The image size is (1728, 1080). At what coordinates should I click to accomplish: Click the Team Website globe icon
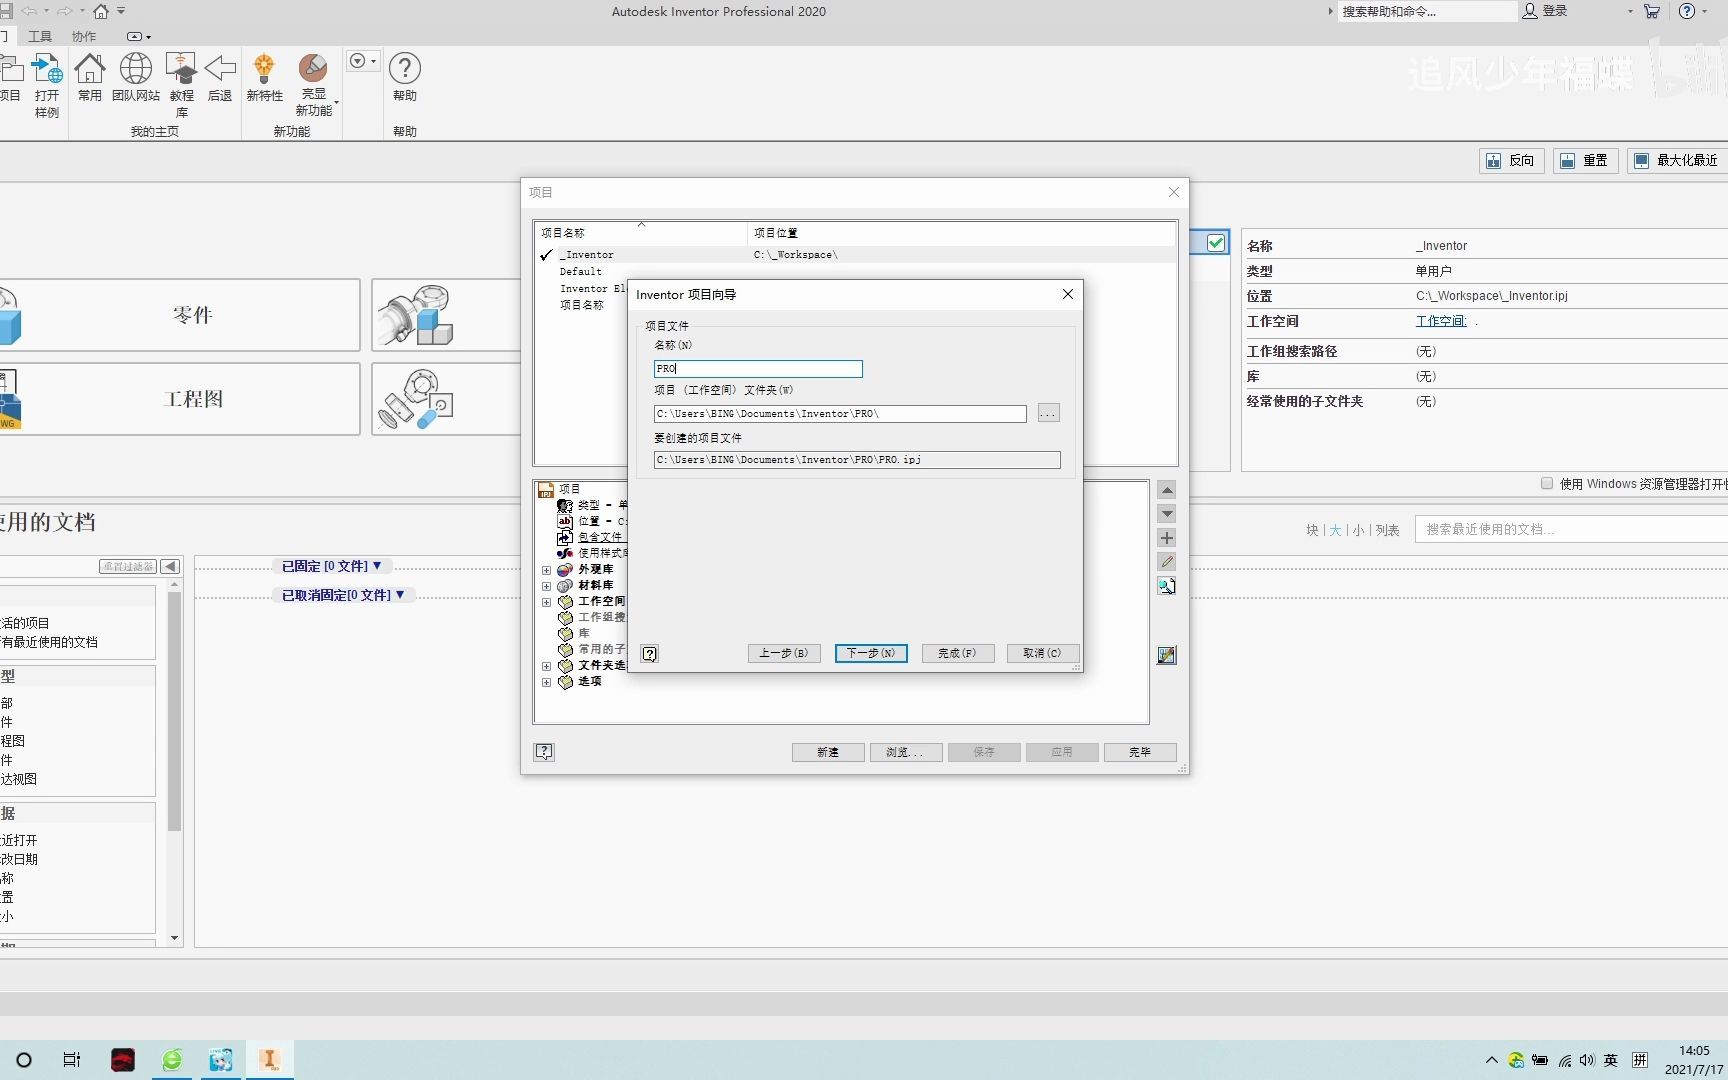tap(136, 69)
